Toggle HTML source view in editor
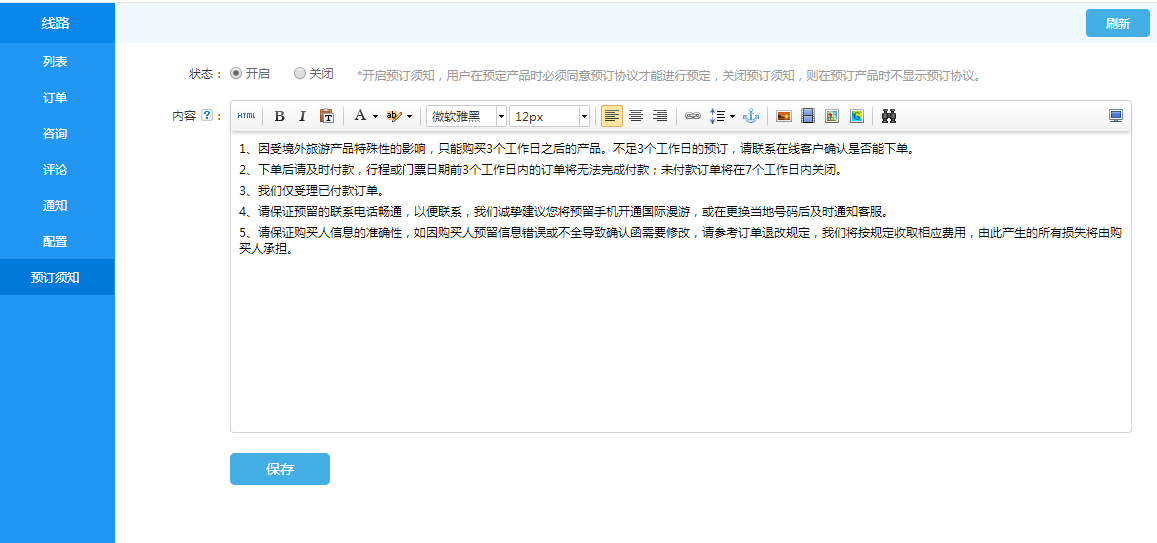The image size is (1157, 543). click(246, 116)
